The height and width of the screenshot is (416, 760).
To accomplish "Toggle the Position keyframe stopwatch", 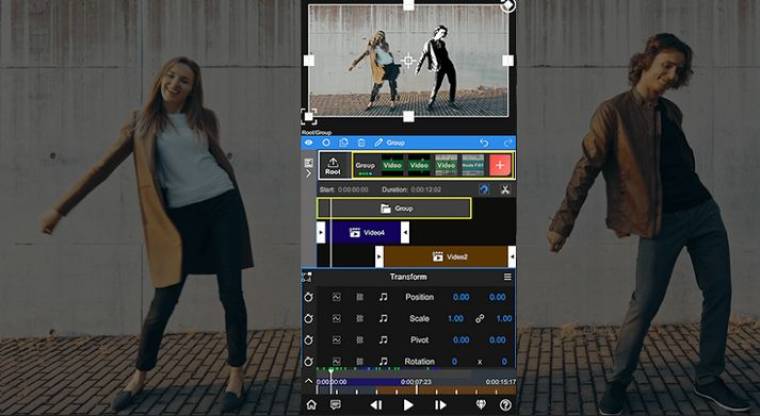I will click(309, 297).
